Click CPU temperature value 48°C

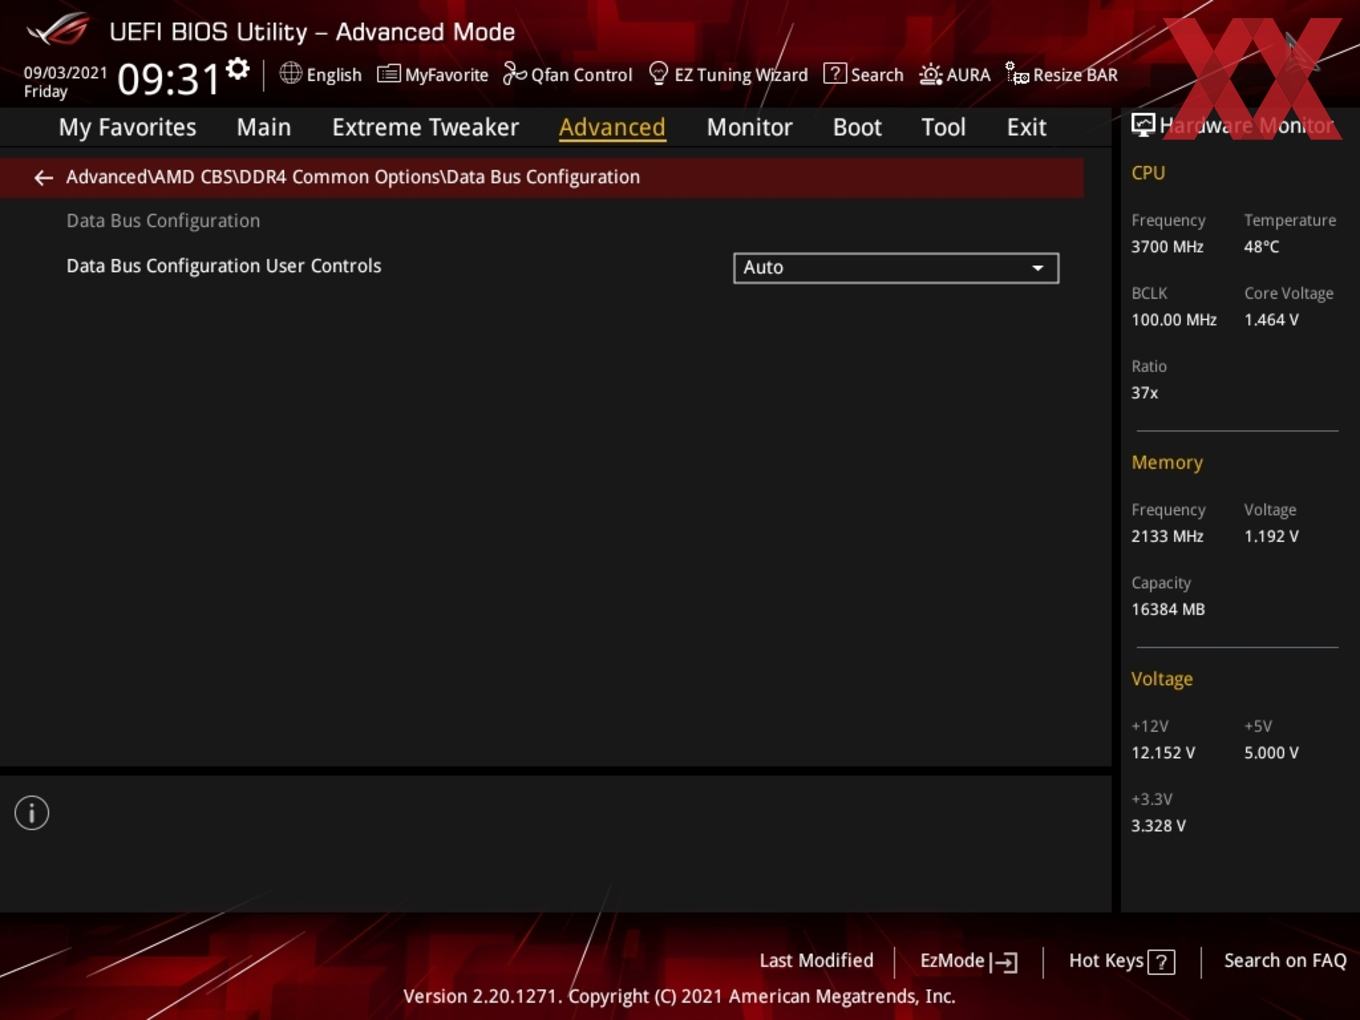pos(1261,247)
